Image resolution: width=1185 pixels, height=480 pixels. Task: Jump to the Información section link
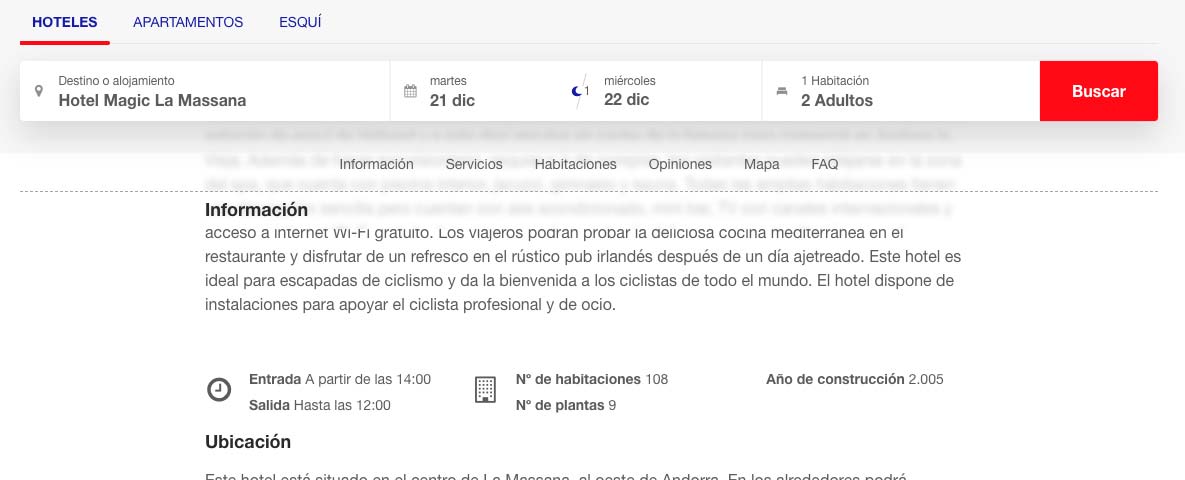376,164
